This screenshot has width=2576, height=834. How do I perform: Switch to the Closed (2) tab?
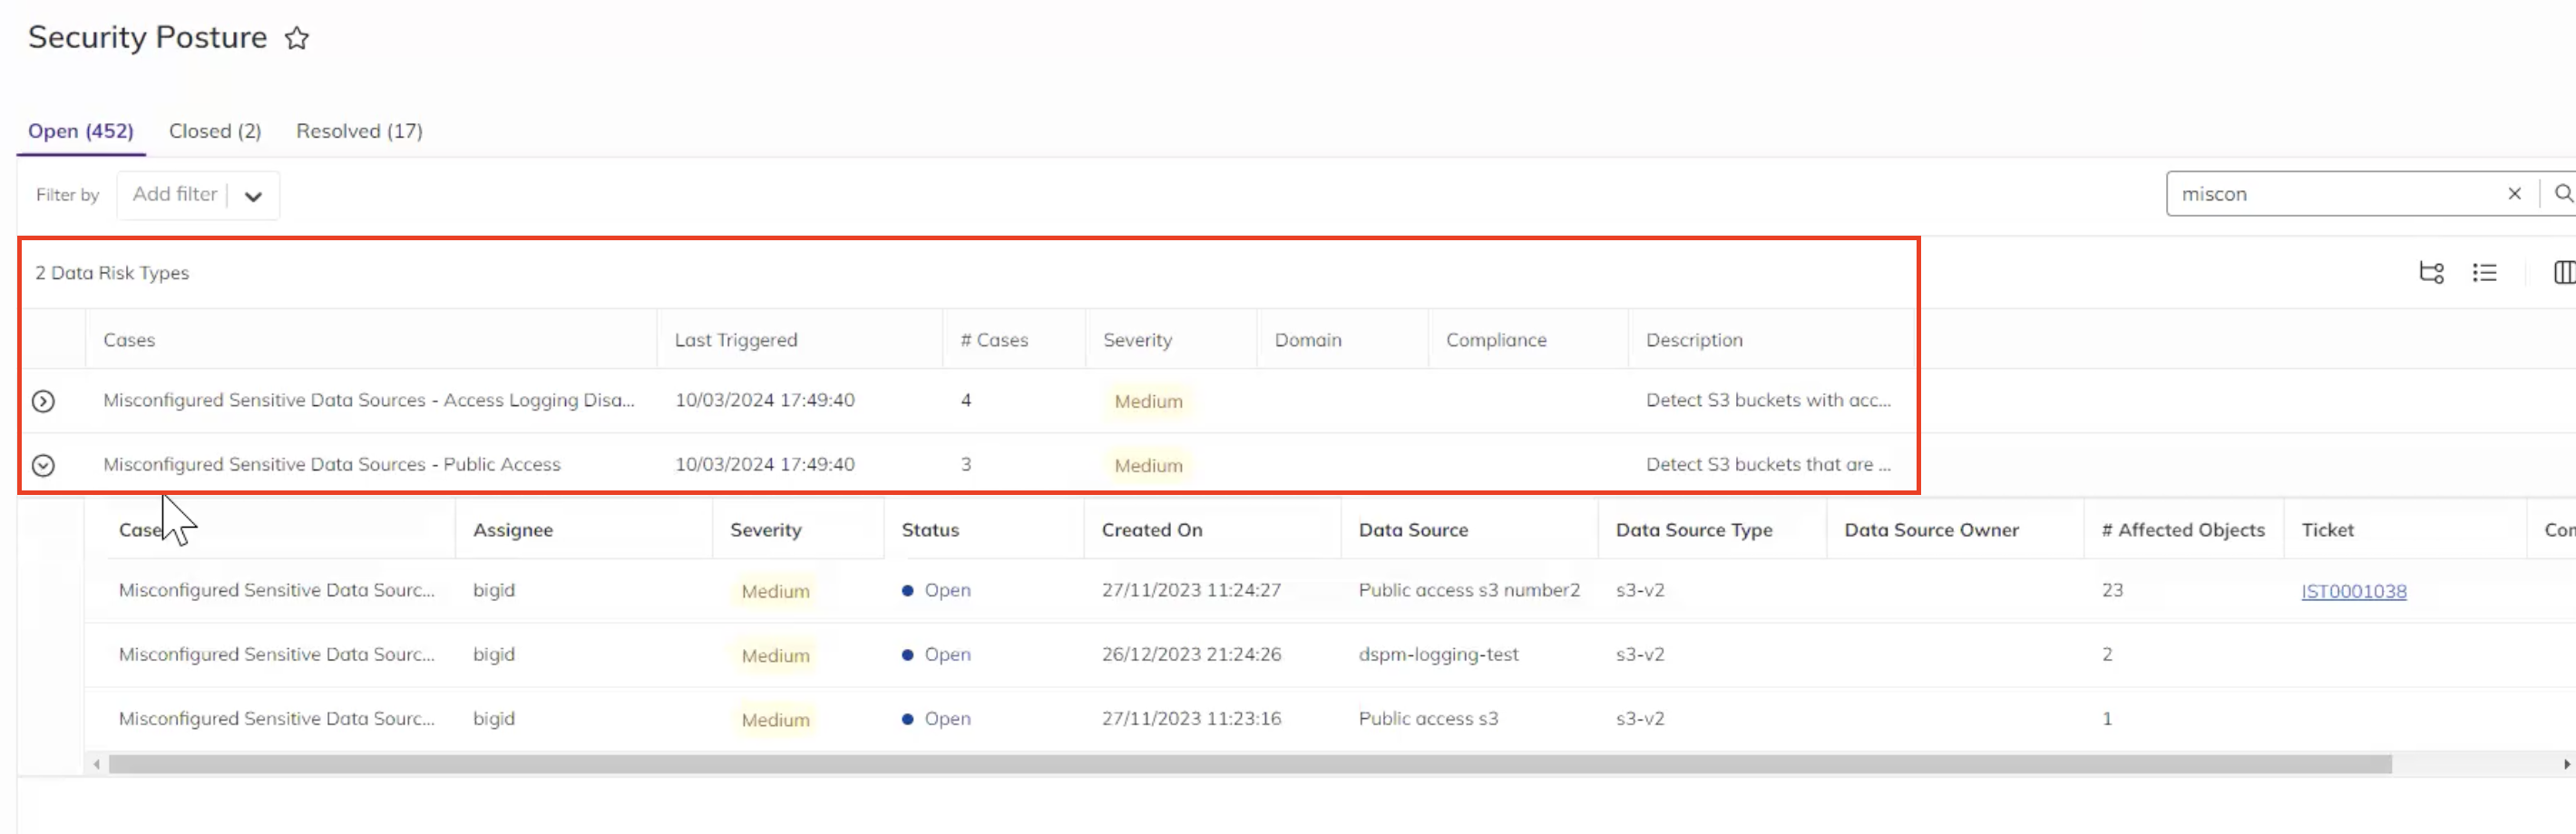point(215,131)
